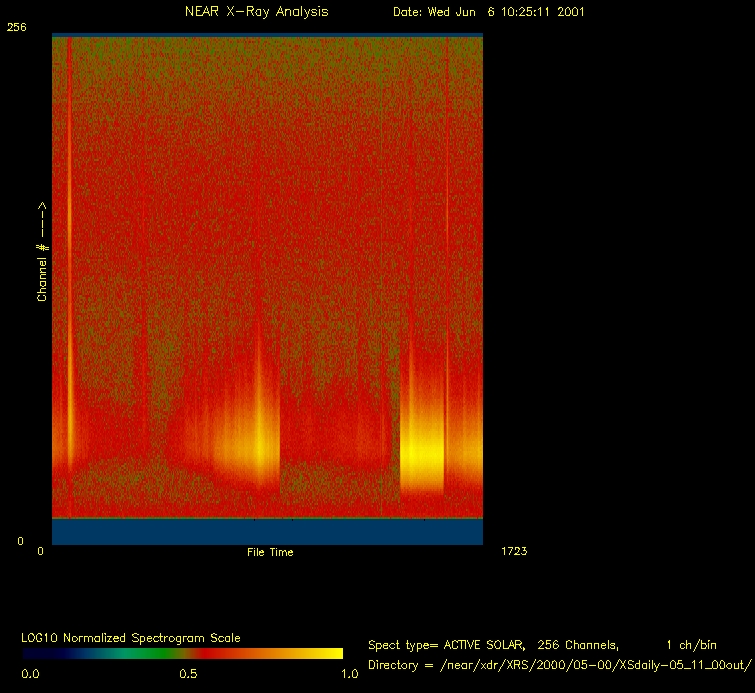The image size is (755, 693).
Task: Click the thin blue strip atop spectrogram
Action: 267,35
